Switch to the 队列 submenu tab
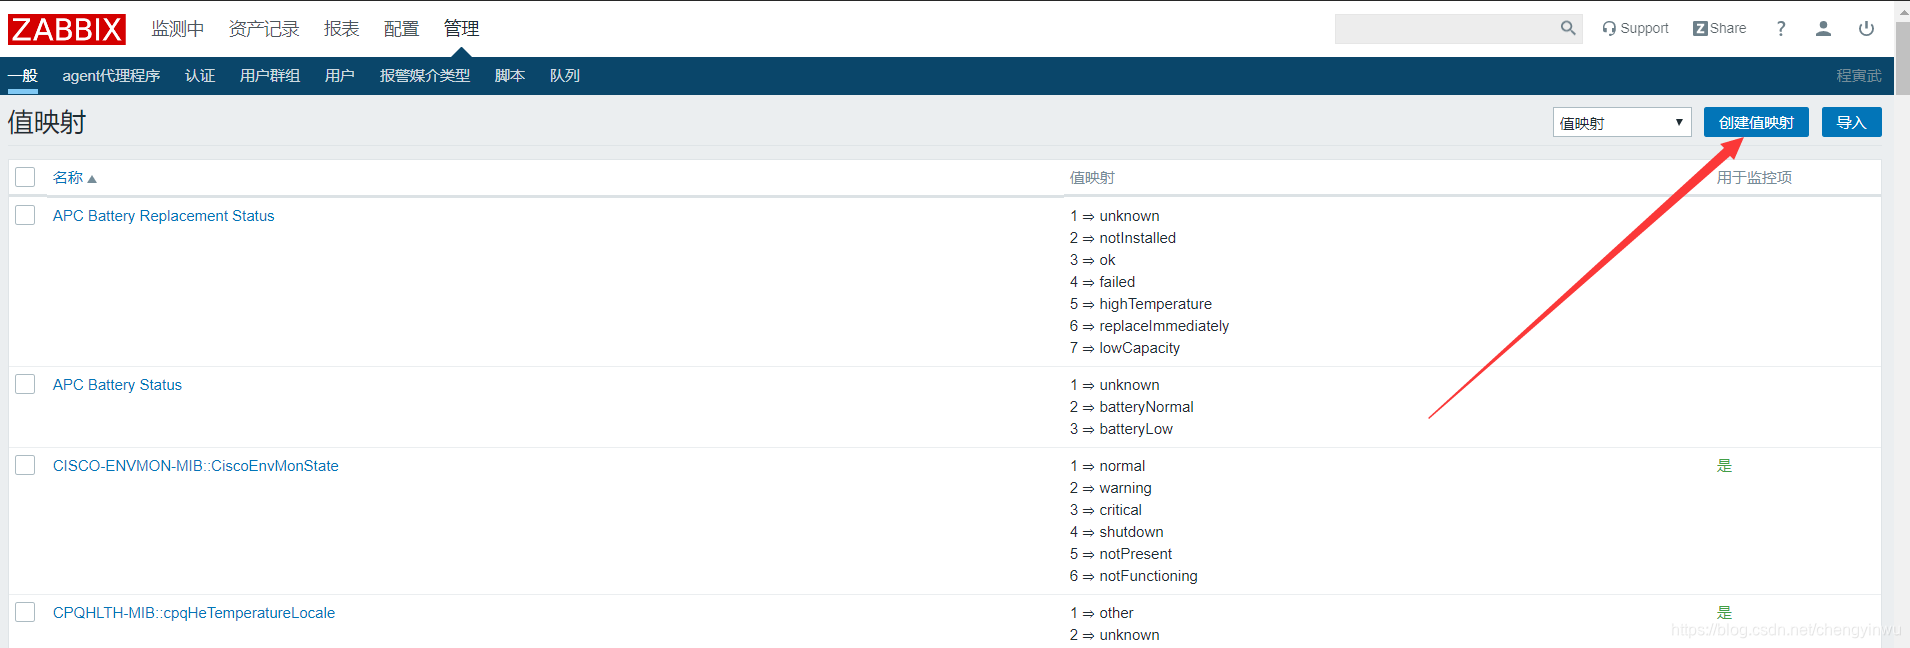 click(x=565, y=76)
